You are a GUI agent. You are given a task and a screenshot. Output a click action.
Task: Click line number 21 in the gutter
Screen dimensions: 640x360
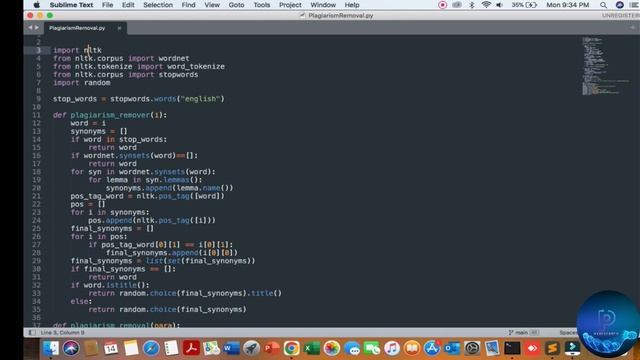click(x=36, y=196)
